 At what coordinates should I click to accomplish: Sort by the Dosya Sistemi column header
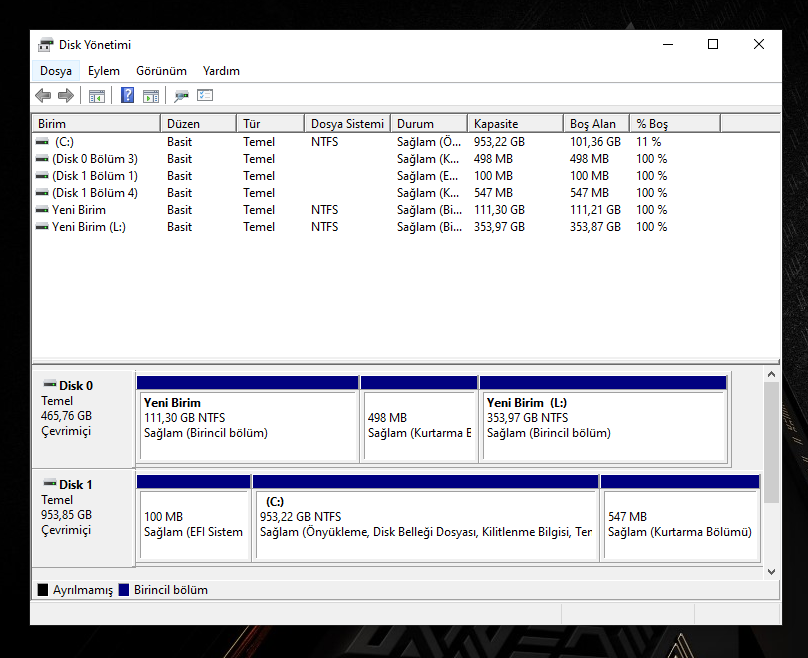pos(348,124)
